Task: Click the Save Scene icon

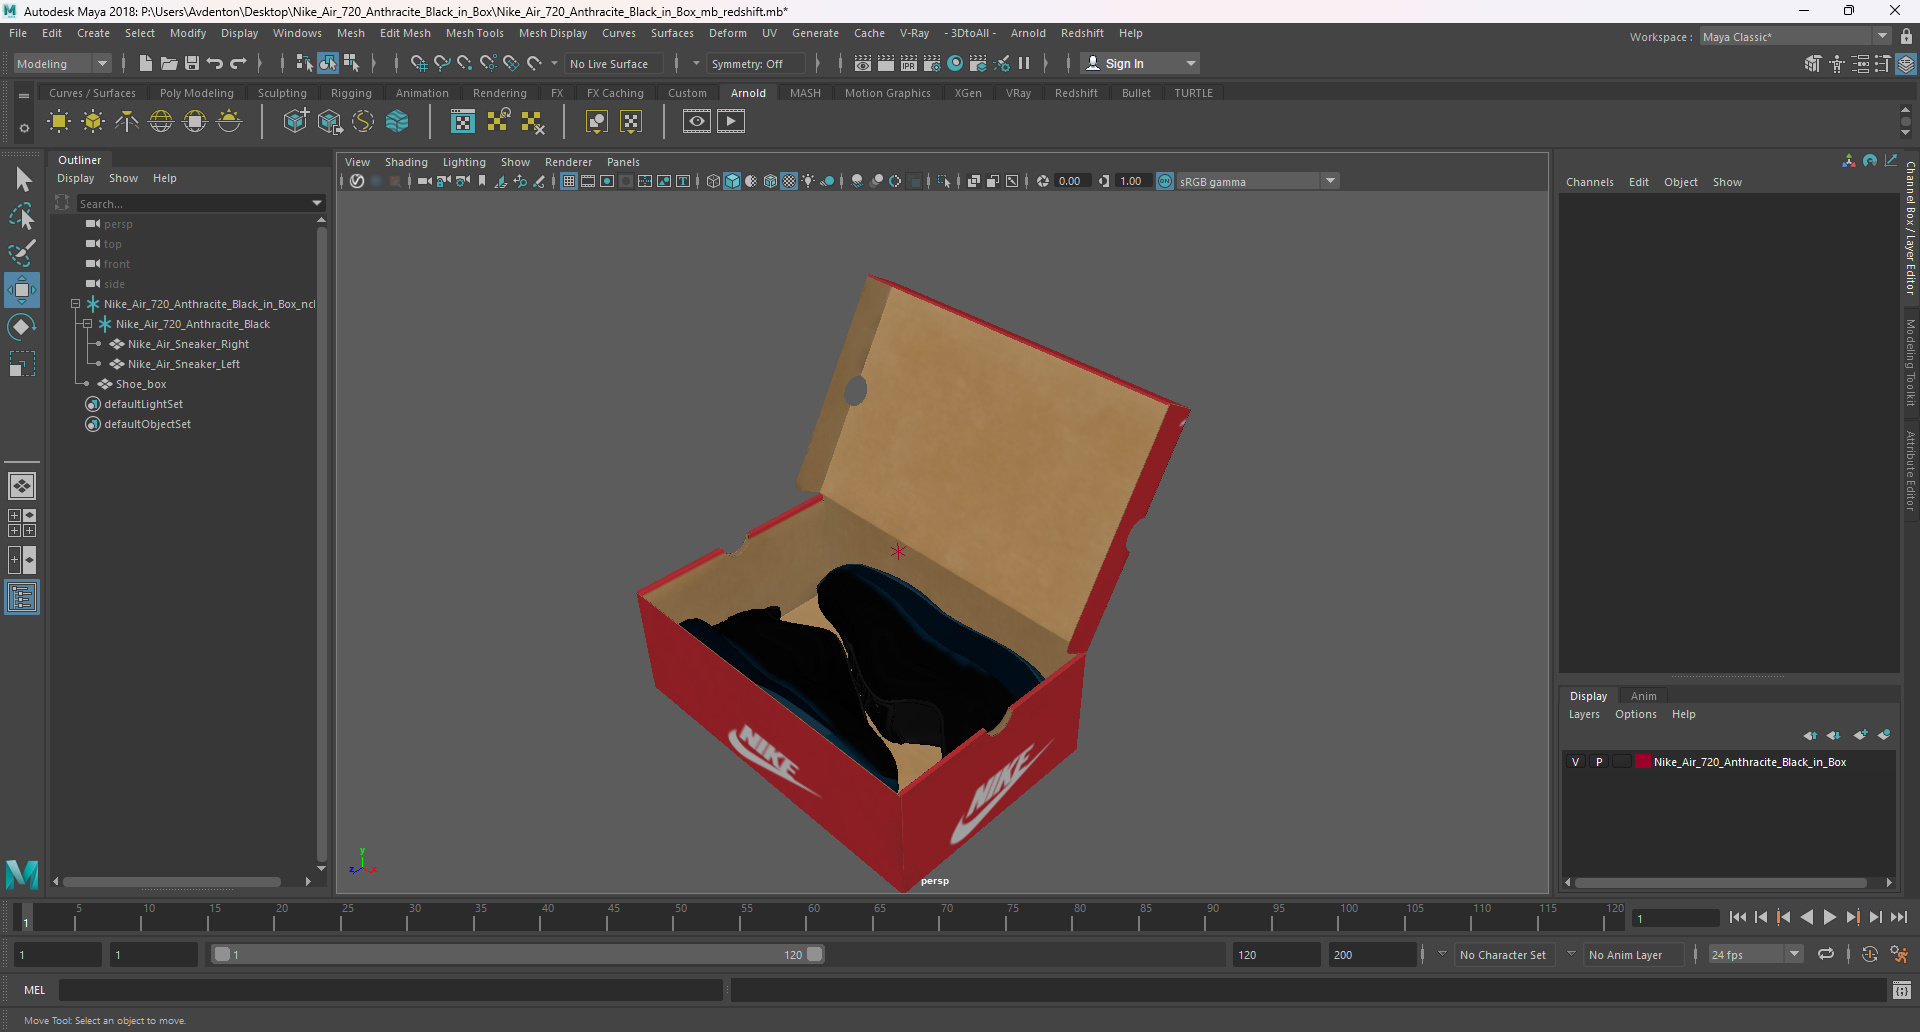Action: tap(192, 63)
